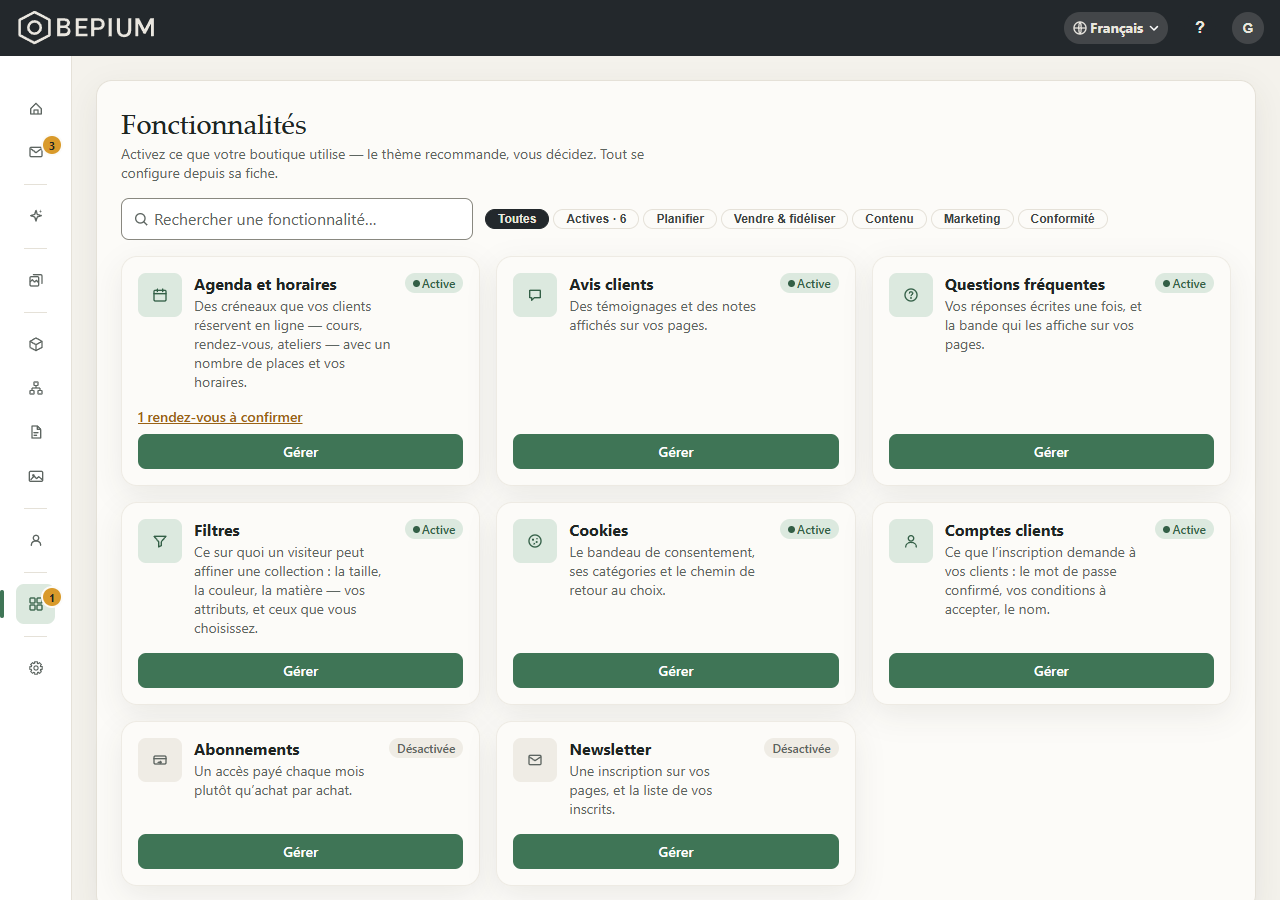Open the Français language dropdown

(x=1116, y=28)
